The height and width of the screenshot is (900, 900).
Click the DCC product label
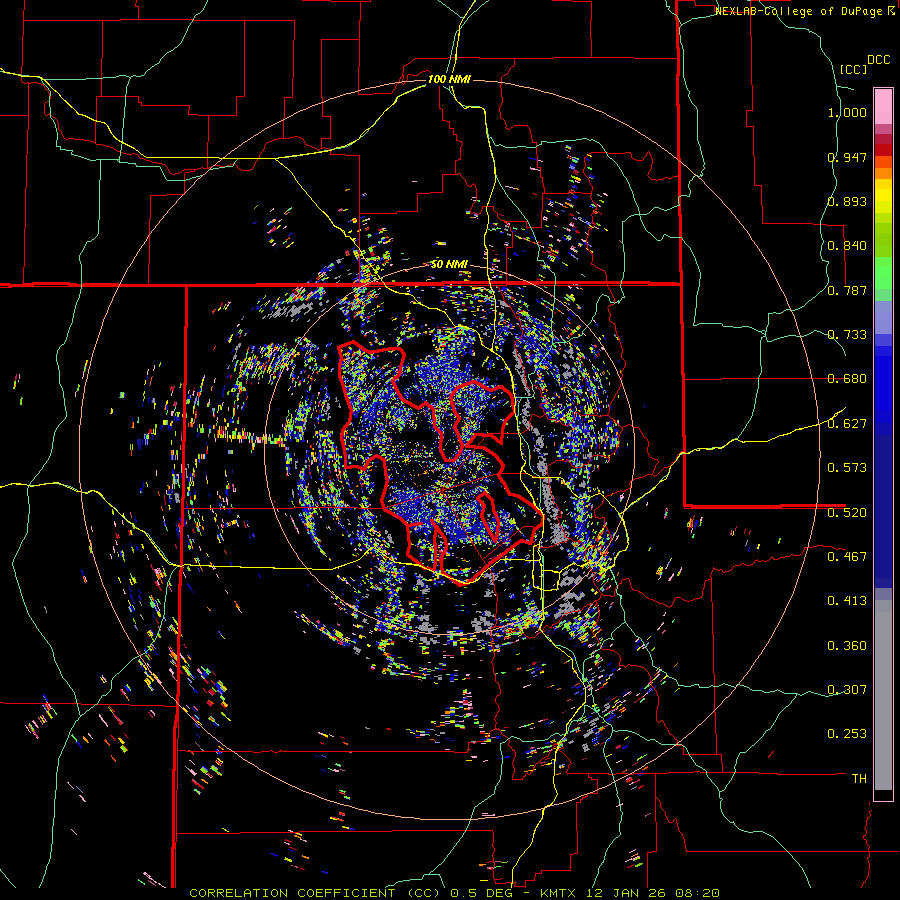coord(878,60)
